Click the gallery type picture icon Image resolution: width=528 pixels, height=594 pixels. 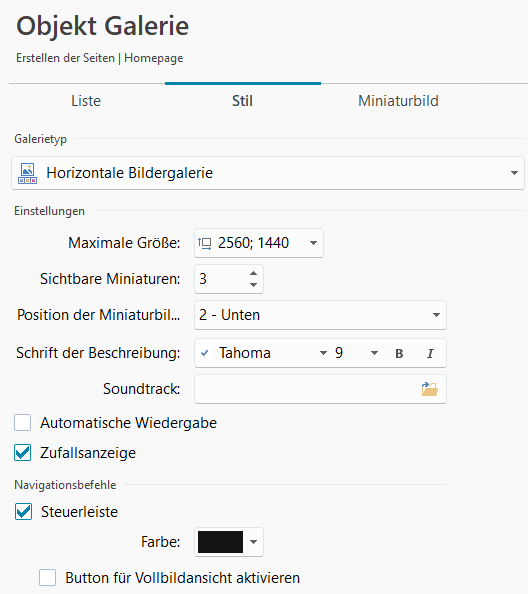click(27, 173)
